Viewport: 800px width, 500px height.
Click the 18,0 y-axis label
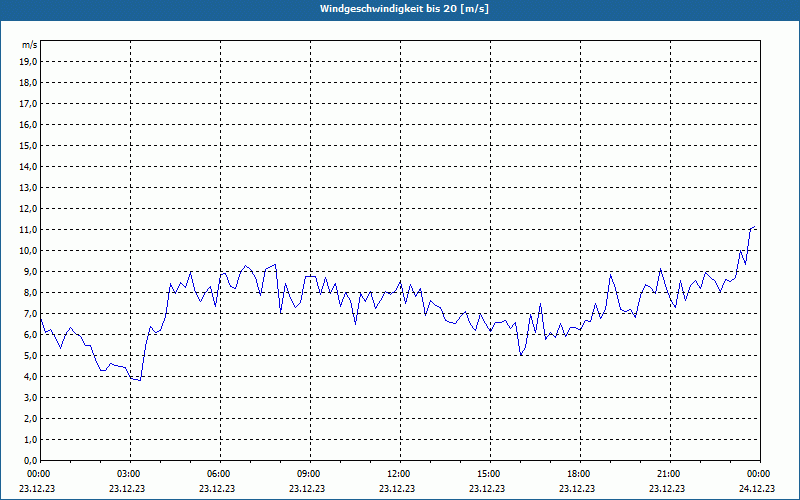pyautogui.click(x=28, y=83)
